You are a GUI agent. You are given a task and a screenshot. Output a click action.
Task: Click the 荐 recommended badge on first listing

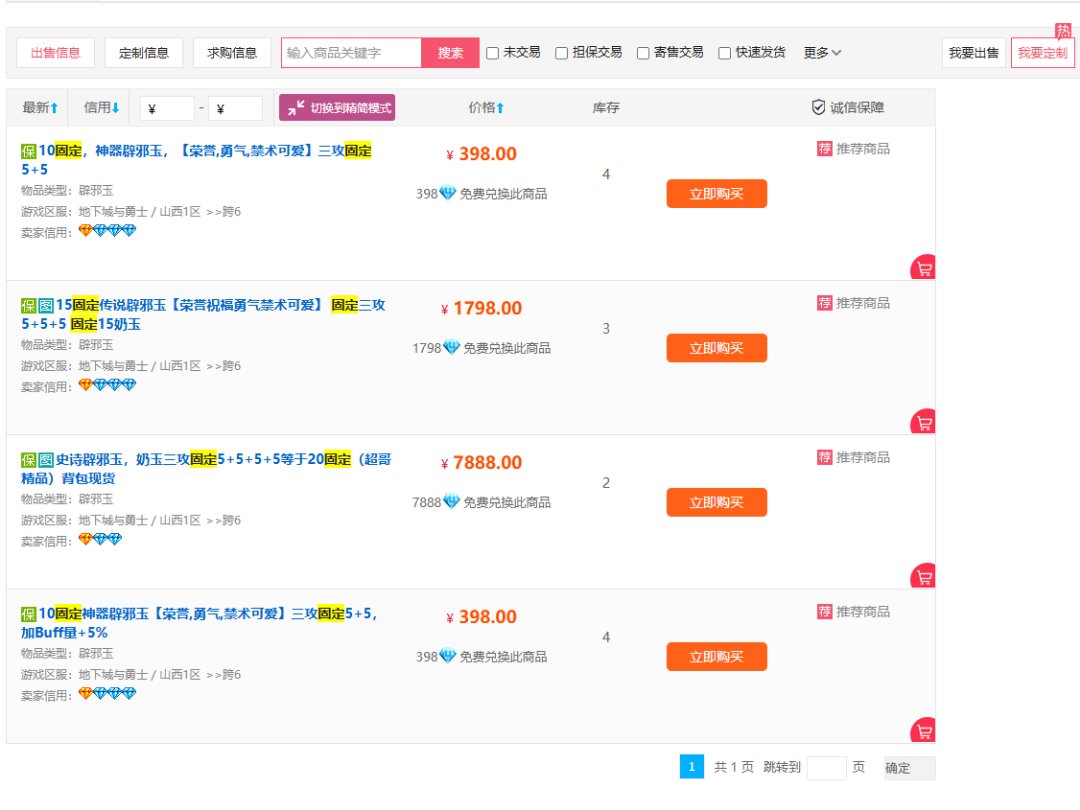pyautogui.click(x=824, y=149)
